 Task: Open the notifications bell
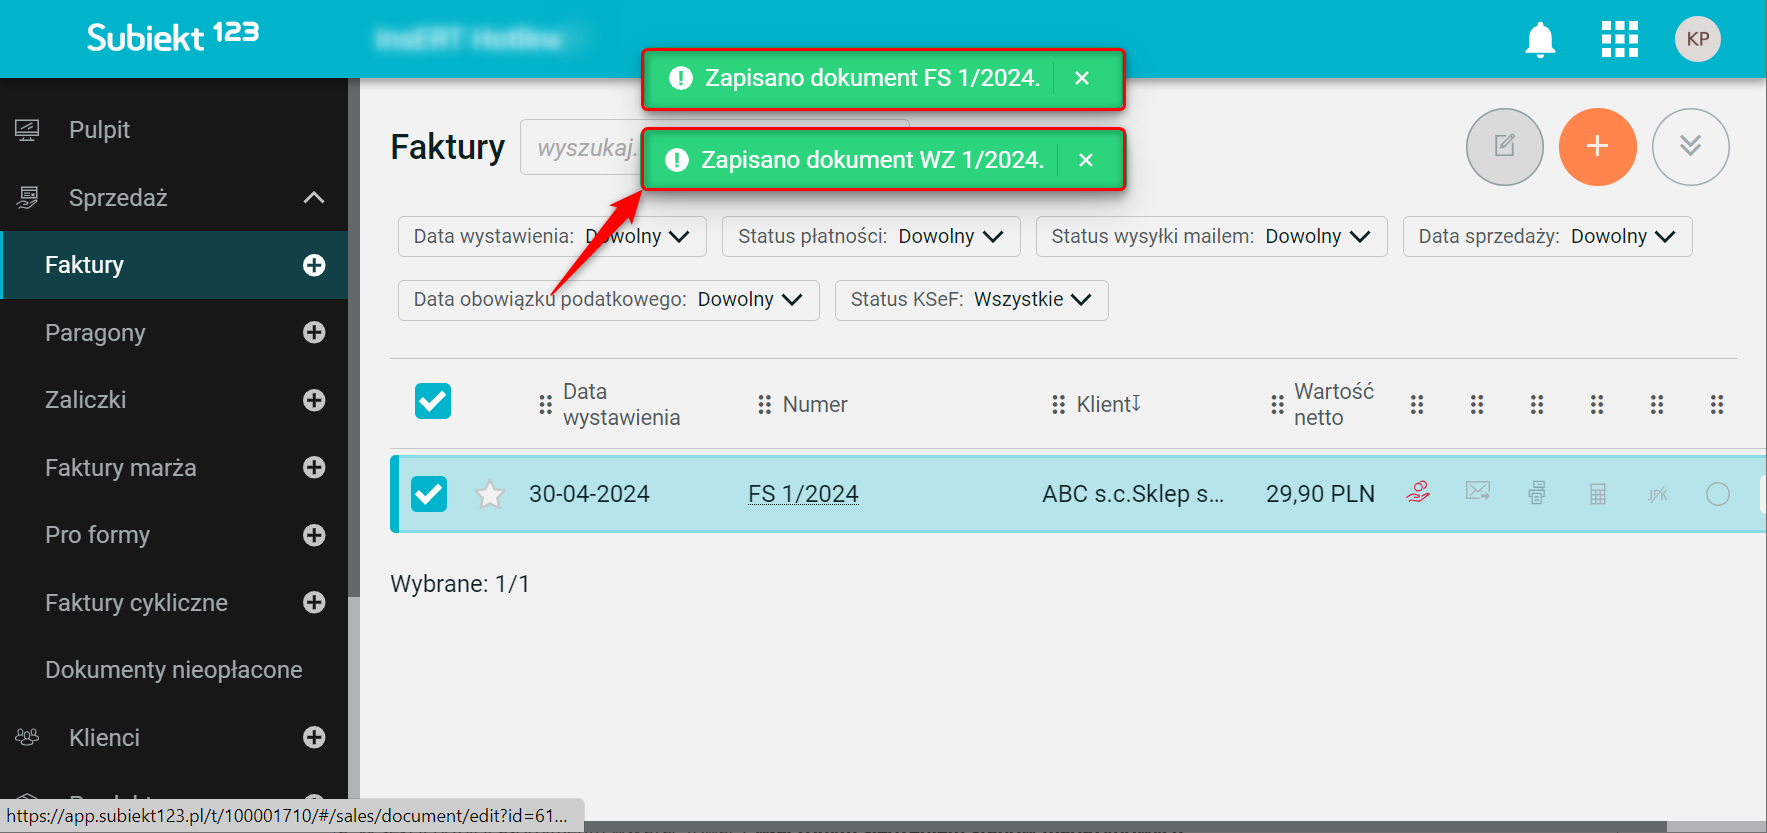(1540, 40)
